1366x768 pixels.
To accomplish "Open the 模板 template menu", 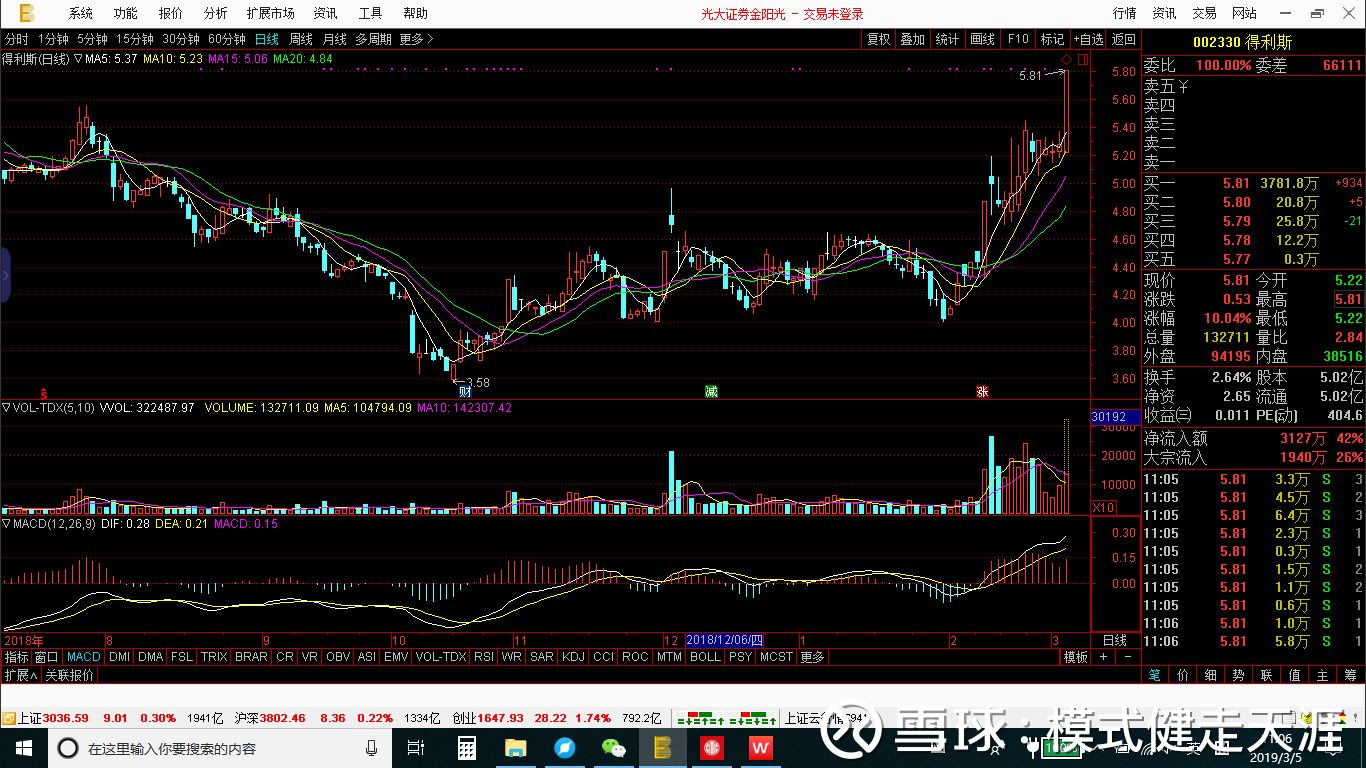I will [x=1075, y=657].
